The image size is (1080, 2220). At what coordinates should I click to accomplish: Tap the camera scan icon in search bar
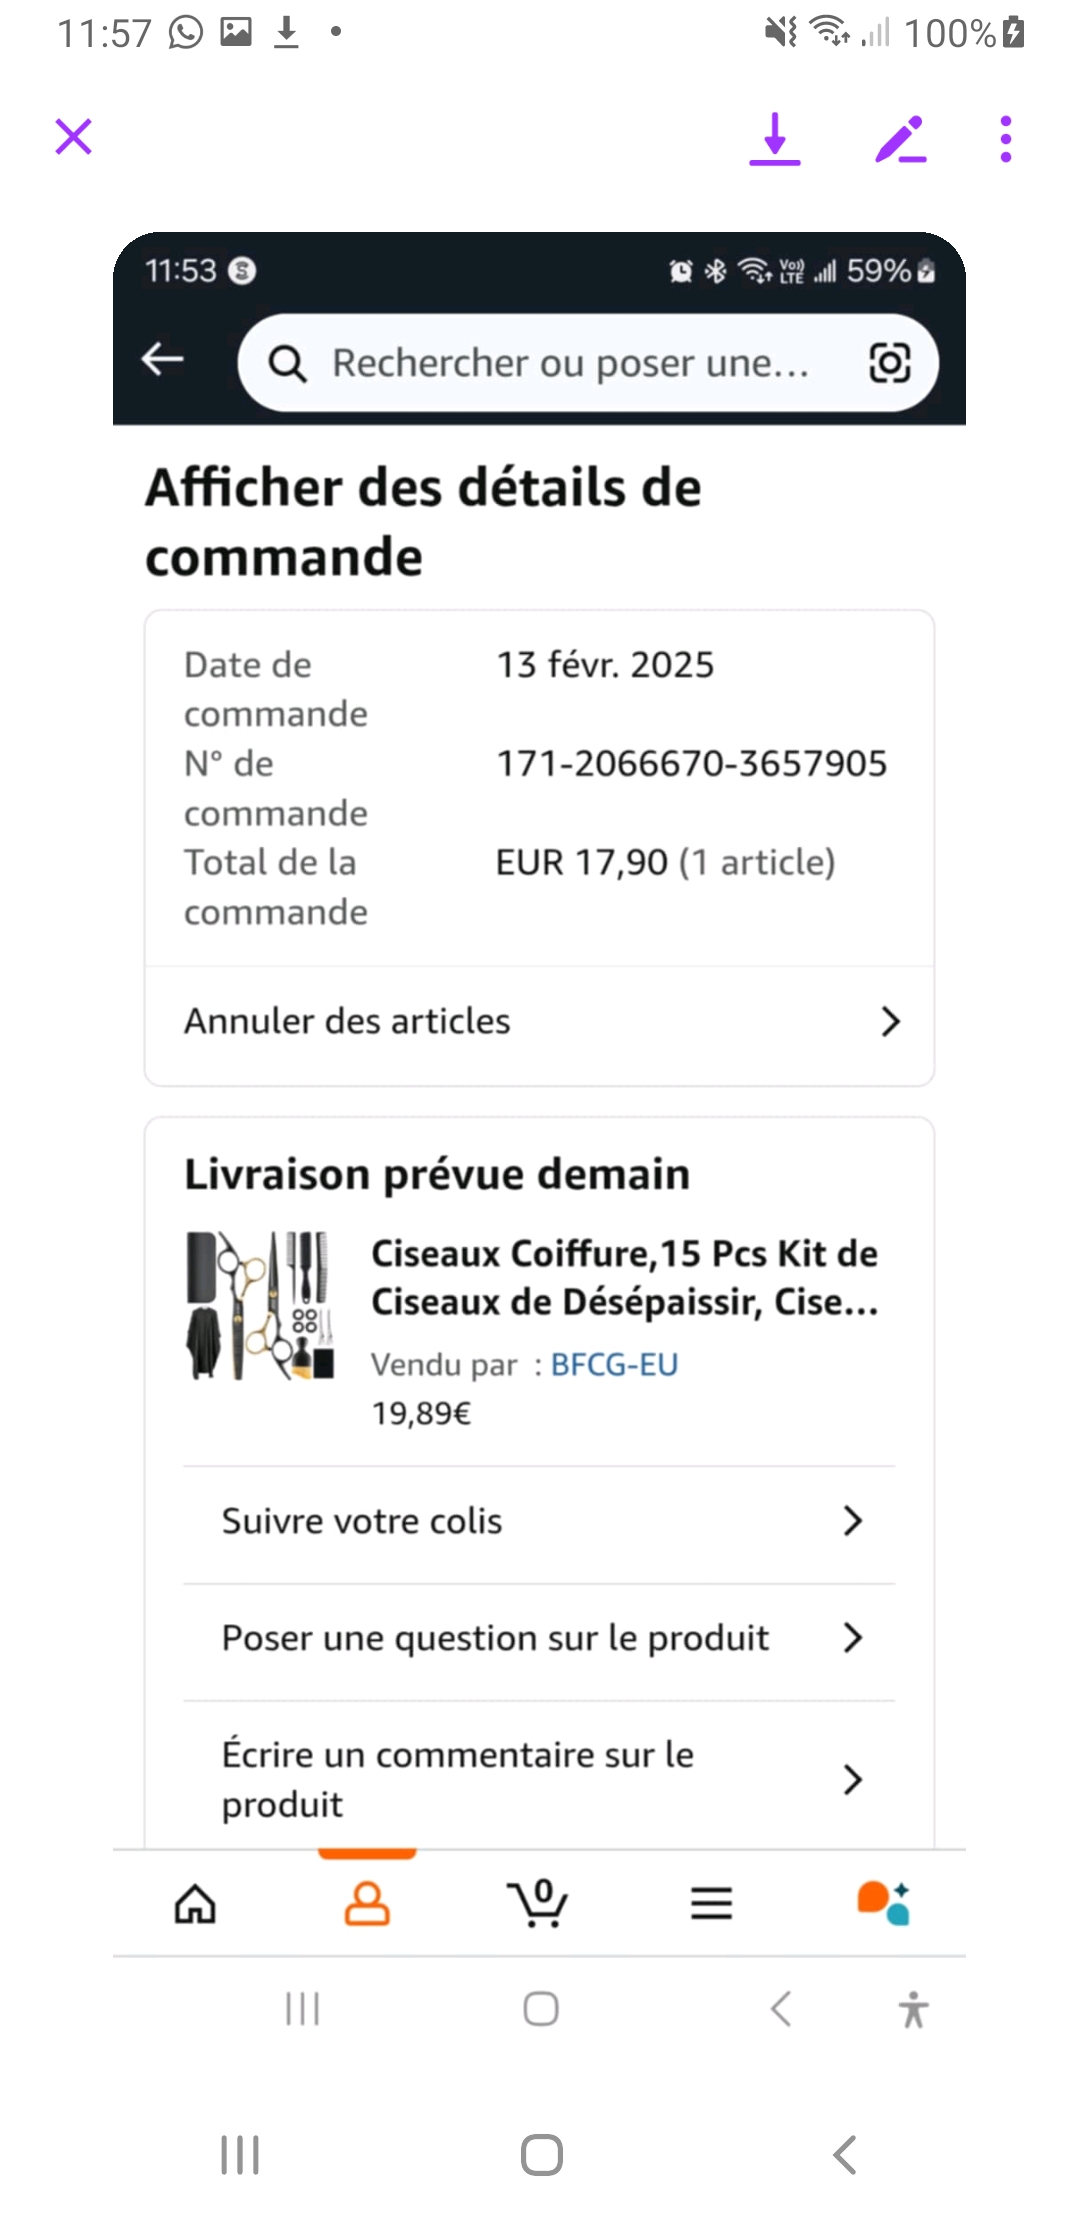(x=889, y=362)
